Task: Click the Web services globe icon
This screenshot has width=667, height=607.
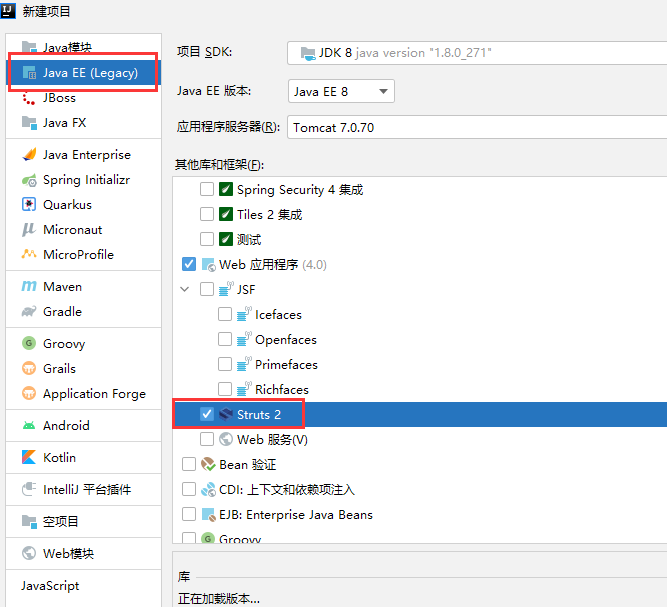Action: (226, 439)
